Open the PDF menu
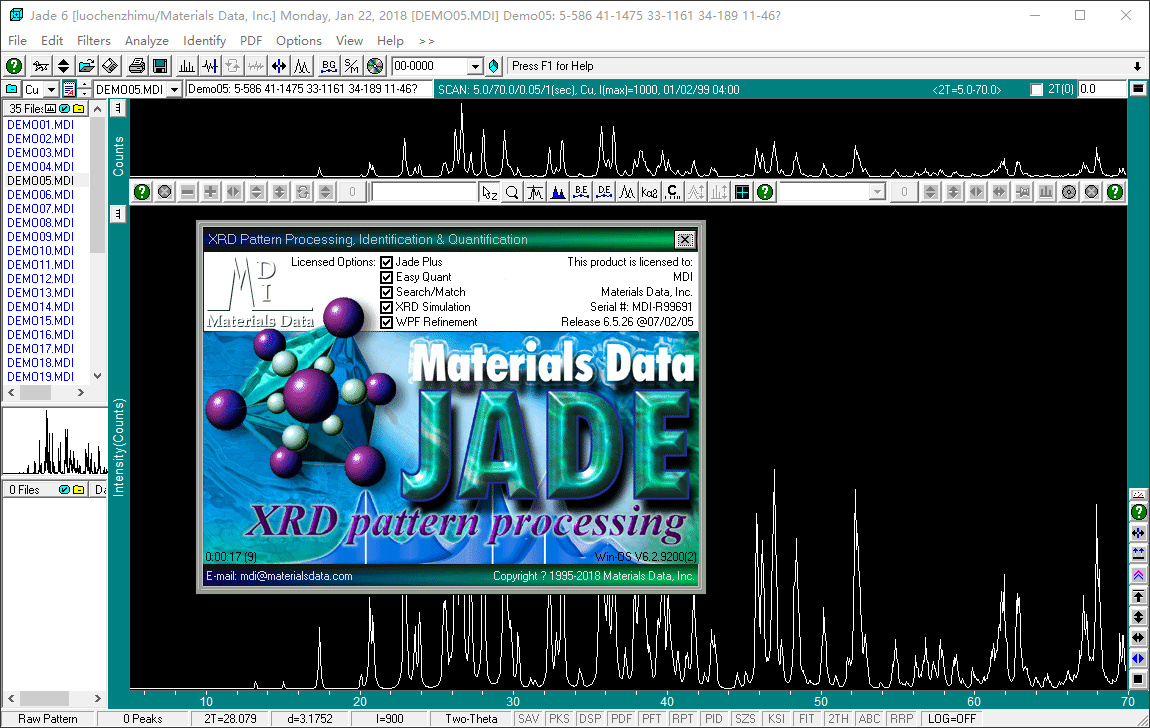1150x728 pixels. tap(251, 41)
